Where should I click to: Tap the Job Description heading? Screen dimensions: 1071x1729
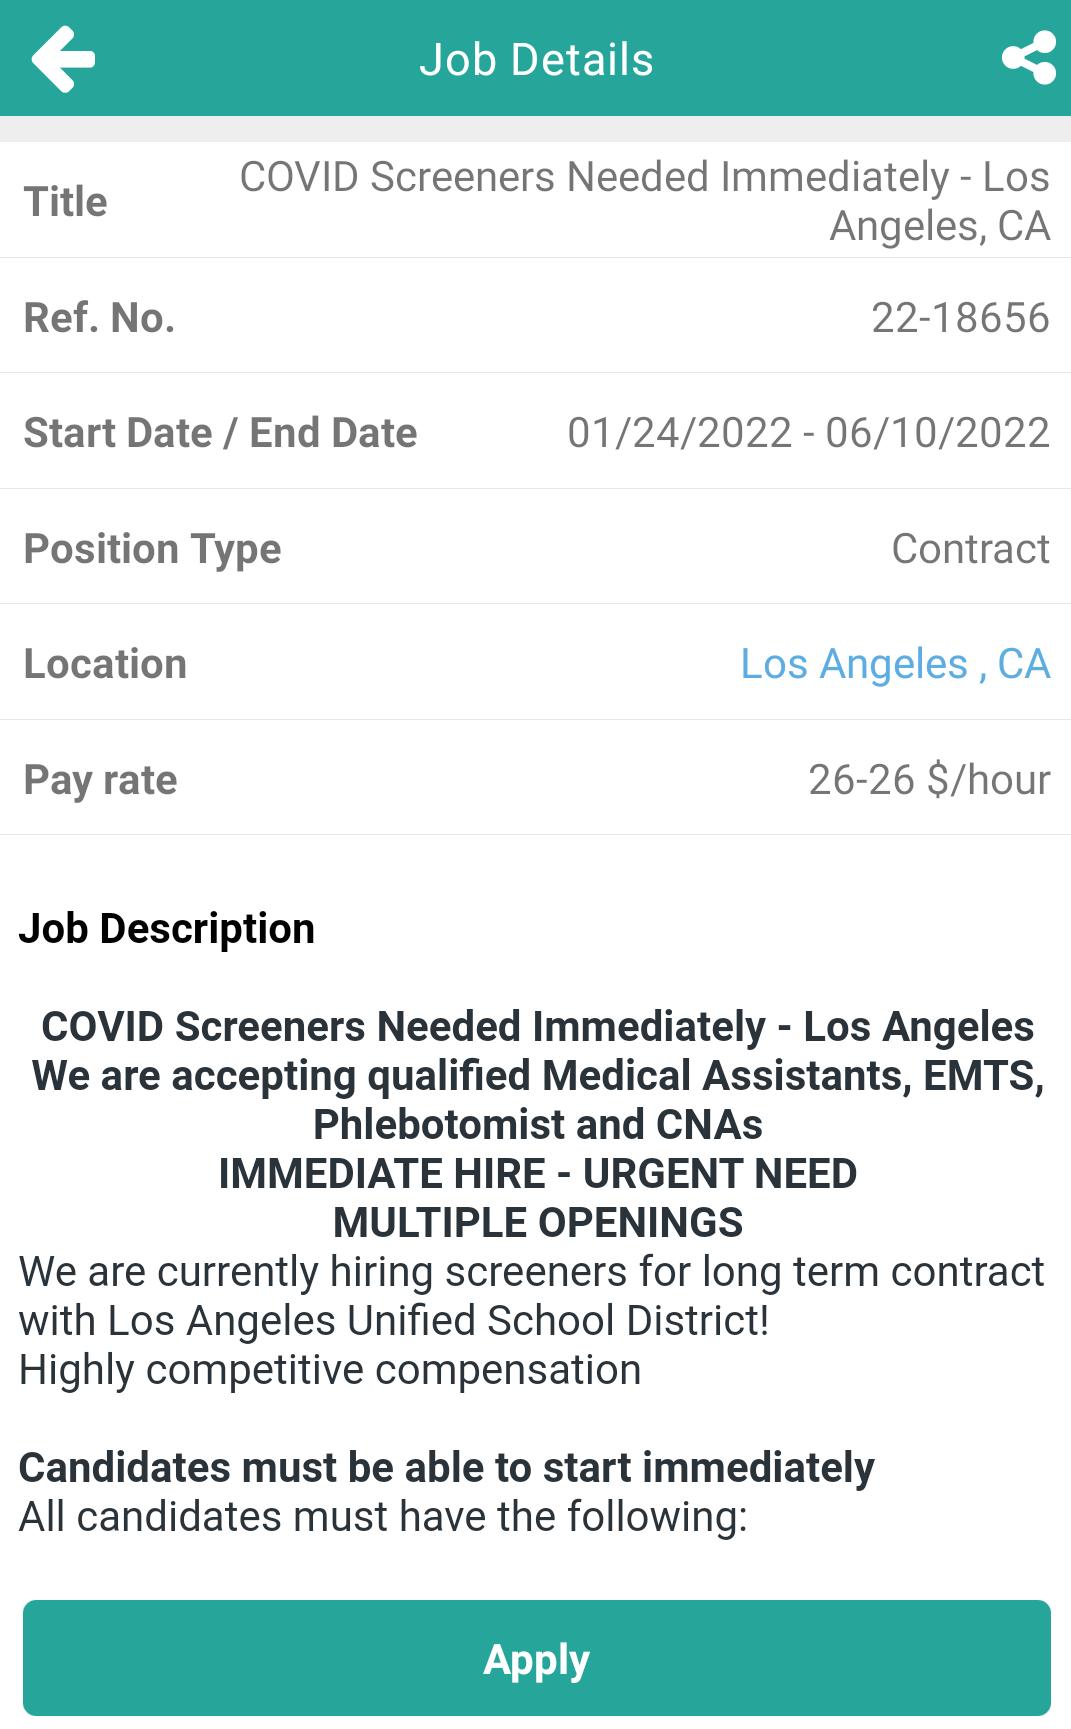coord(167,929)
